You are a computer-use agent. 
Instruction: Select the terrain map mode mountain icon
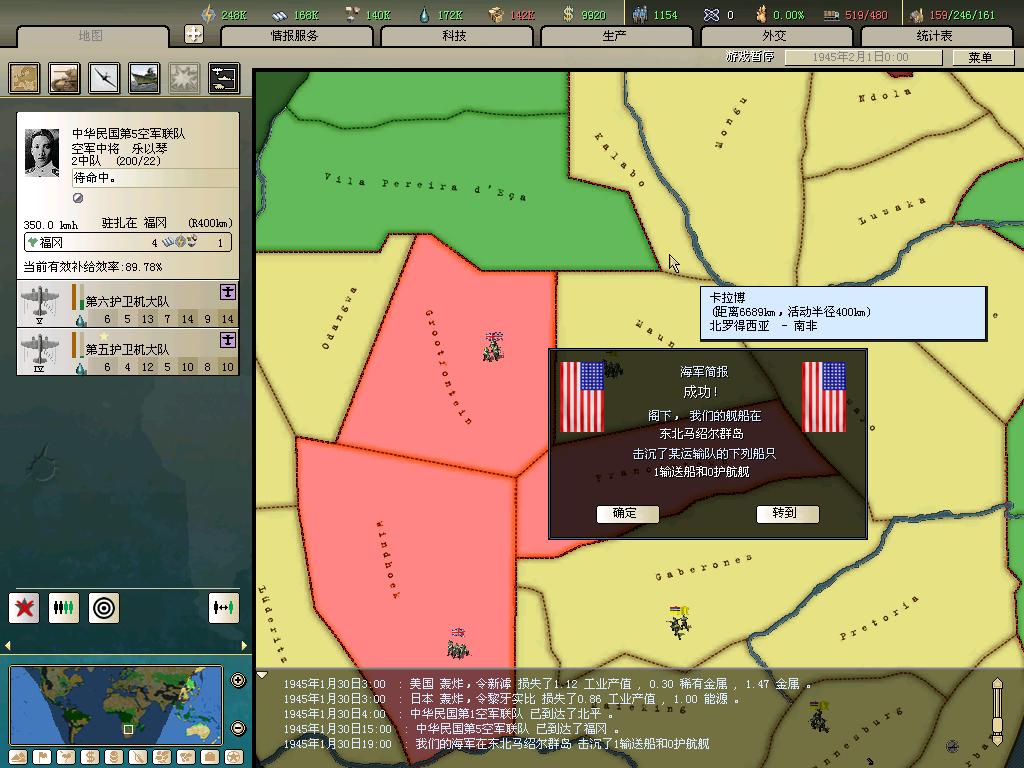(x=18, y=758)
